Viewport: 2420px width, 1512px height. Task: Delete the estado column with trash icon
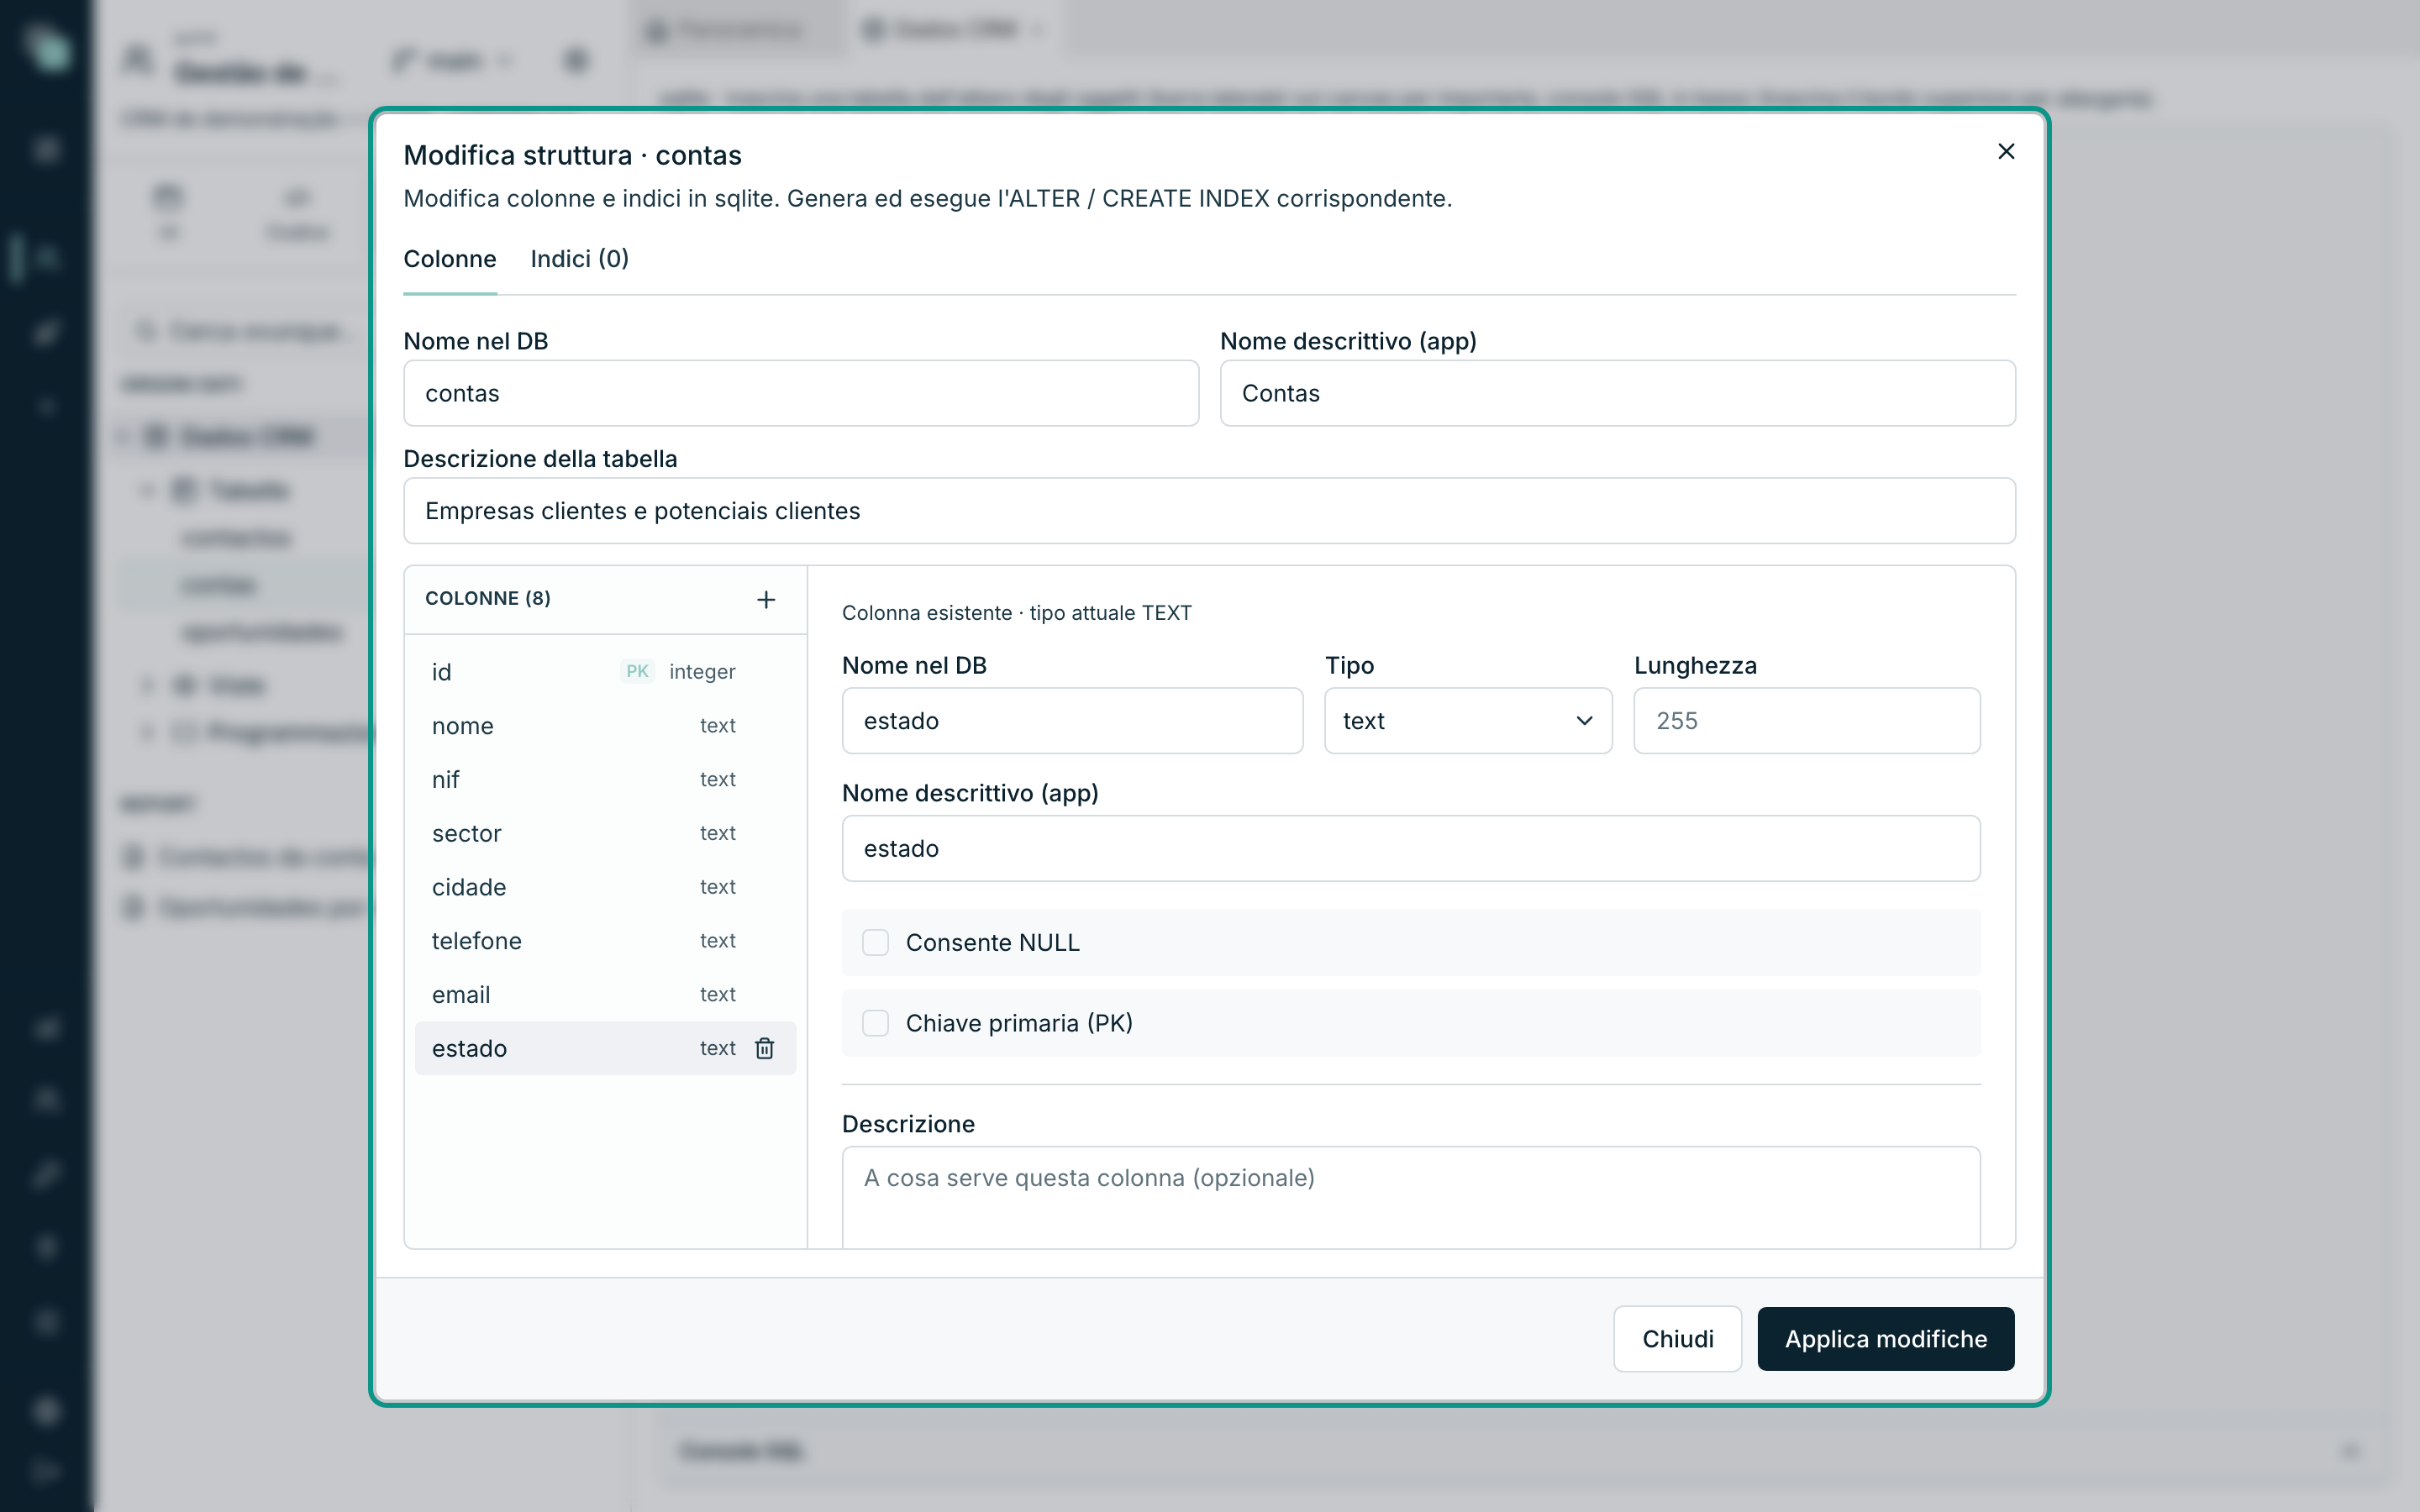tap(765, 1048)
